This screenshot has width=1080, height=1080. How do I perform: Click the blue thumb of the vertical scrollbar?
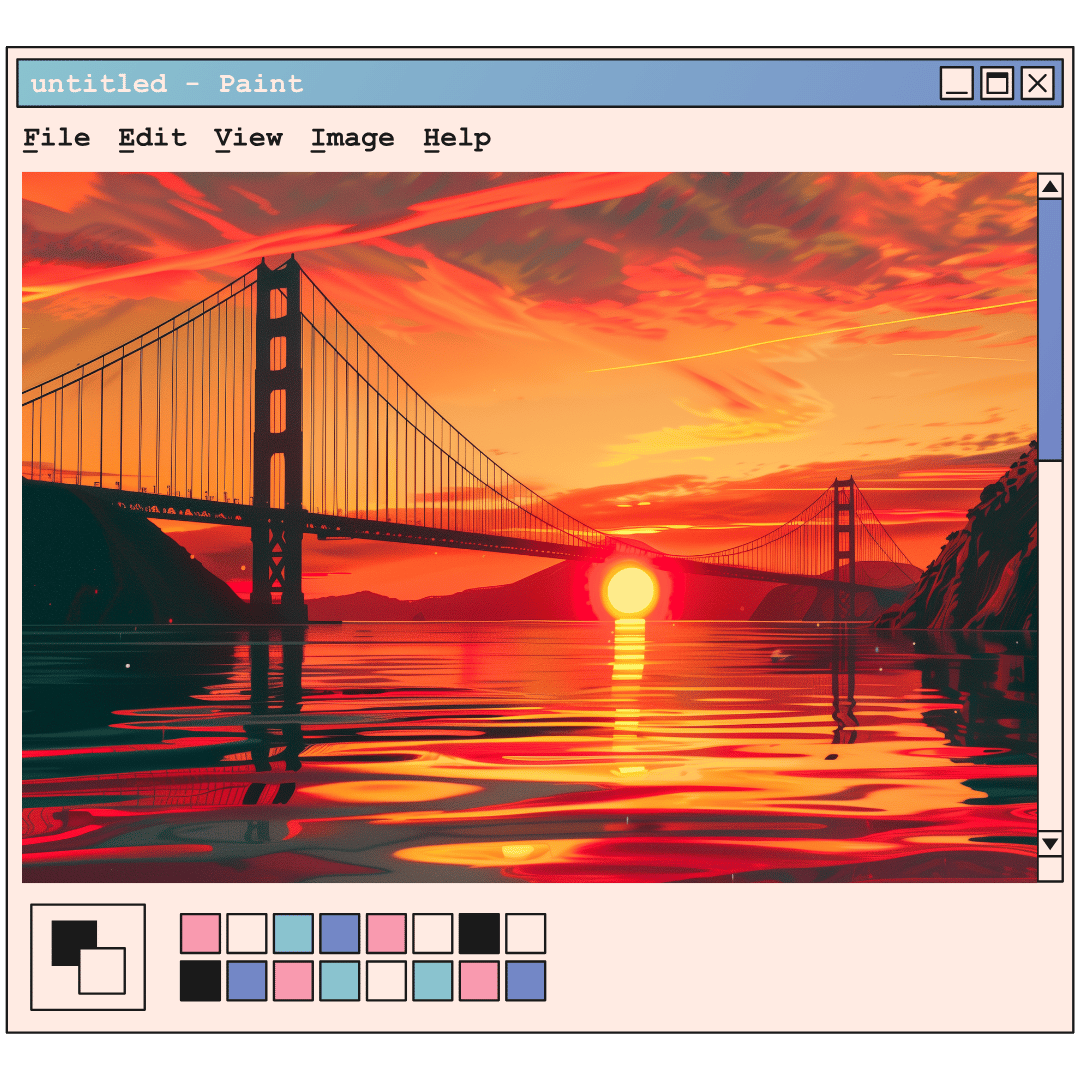(1050, 330)
